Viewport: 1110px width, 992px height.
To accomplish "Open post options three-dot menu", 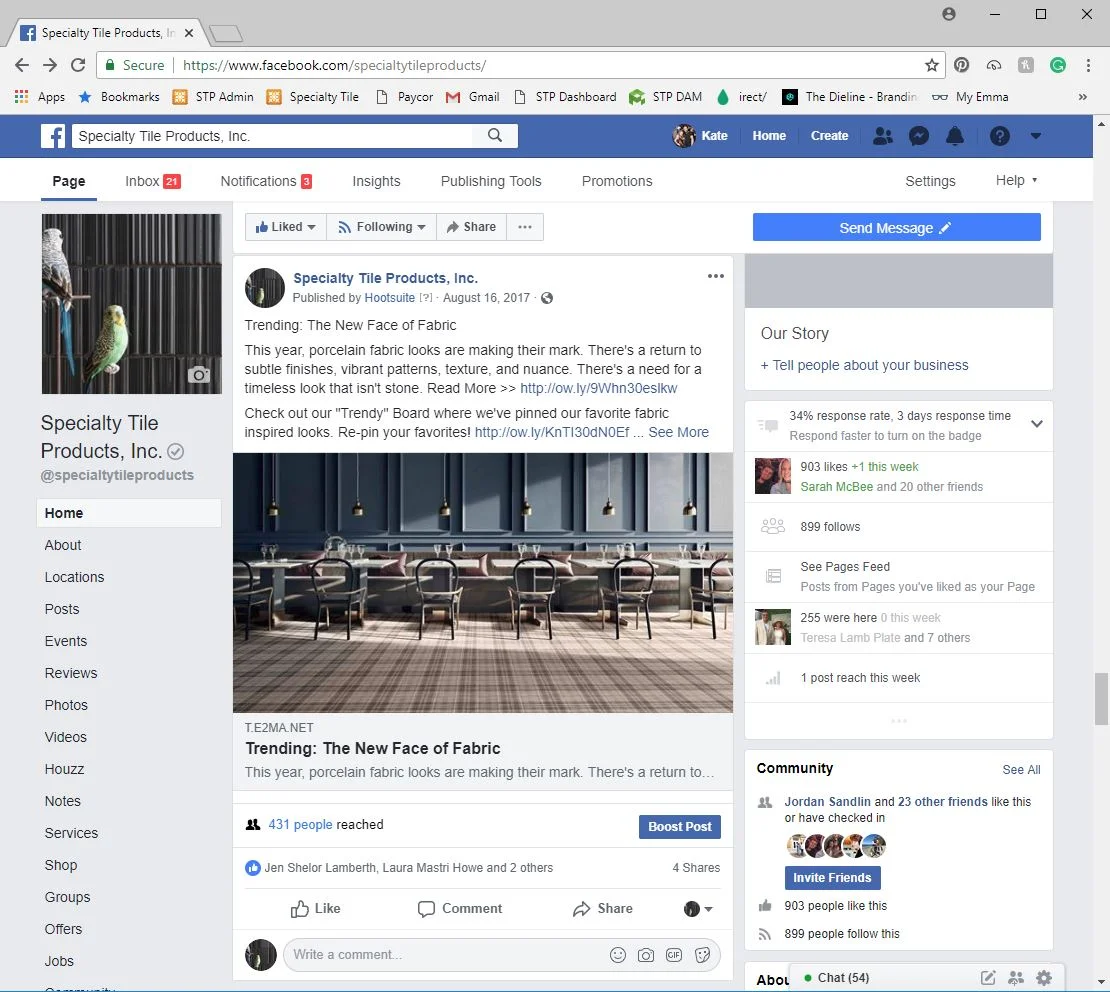I will point(716,276).
